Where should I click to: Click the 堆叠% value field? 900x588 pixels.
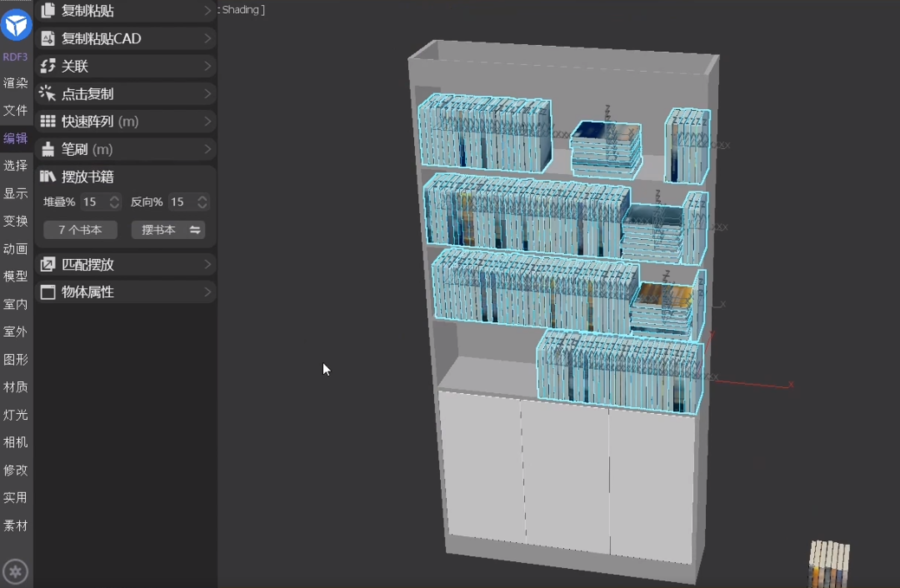pyautogui.click(x=94, y=202)
